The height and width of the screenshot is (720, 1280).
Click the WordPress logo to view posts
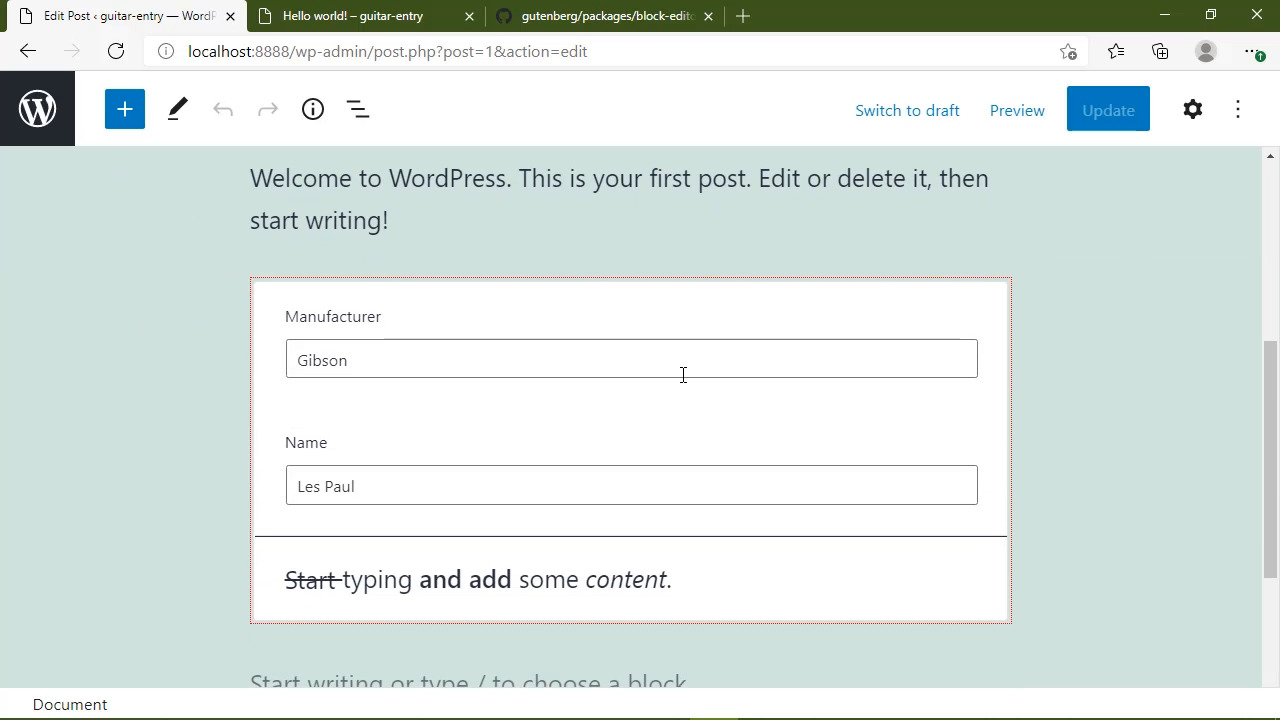pyautogui.click(x=37, y=109)
